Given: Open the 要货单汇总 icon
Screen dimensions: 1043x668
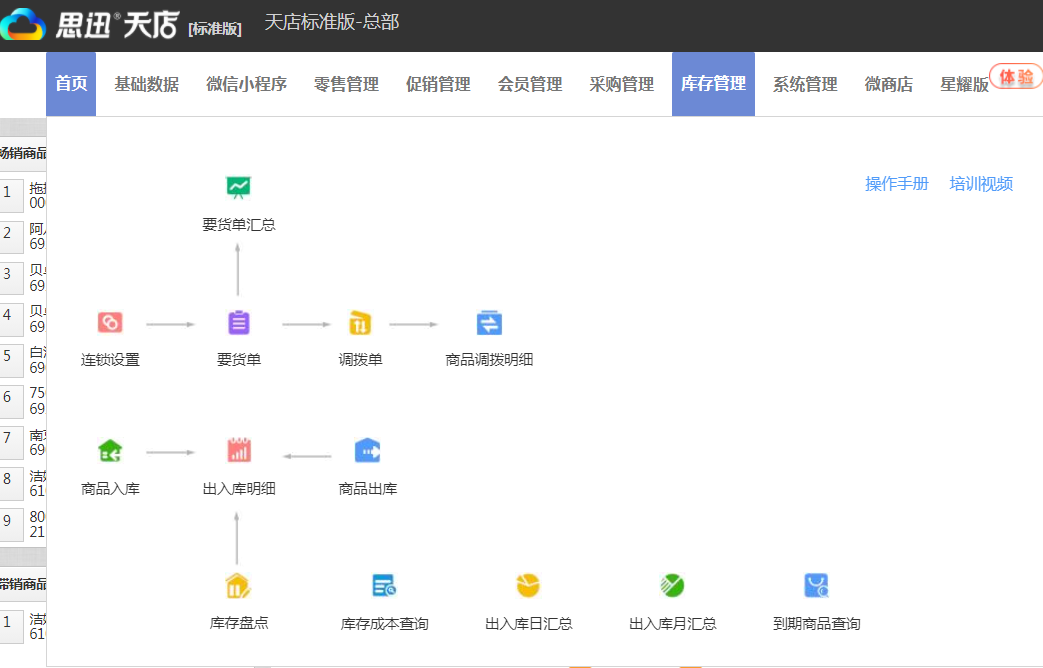Looking at the screenshot, I should 237,186.
